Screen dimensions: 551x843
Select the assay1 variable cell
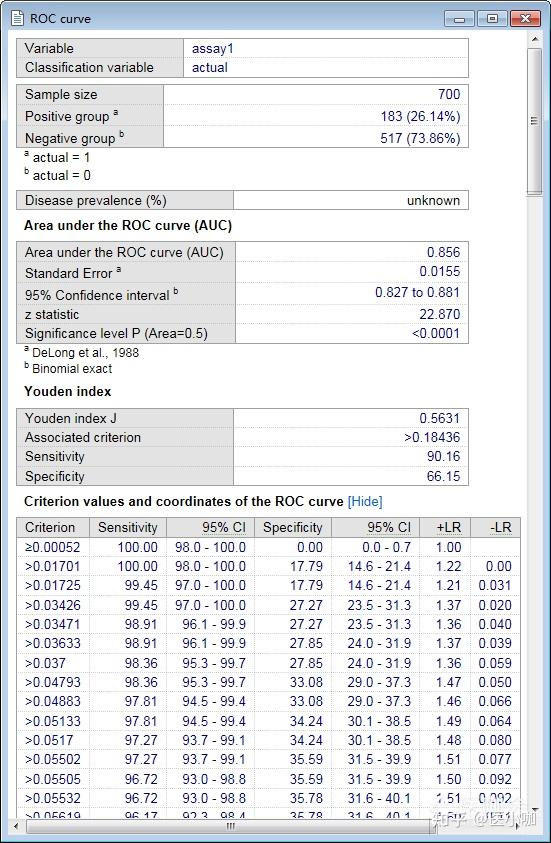[x=326, y=48]
